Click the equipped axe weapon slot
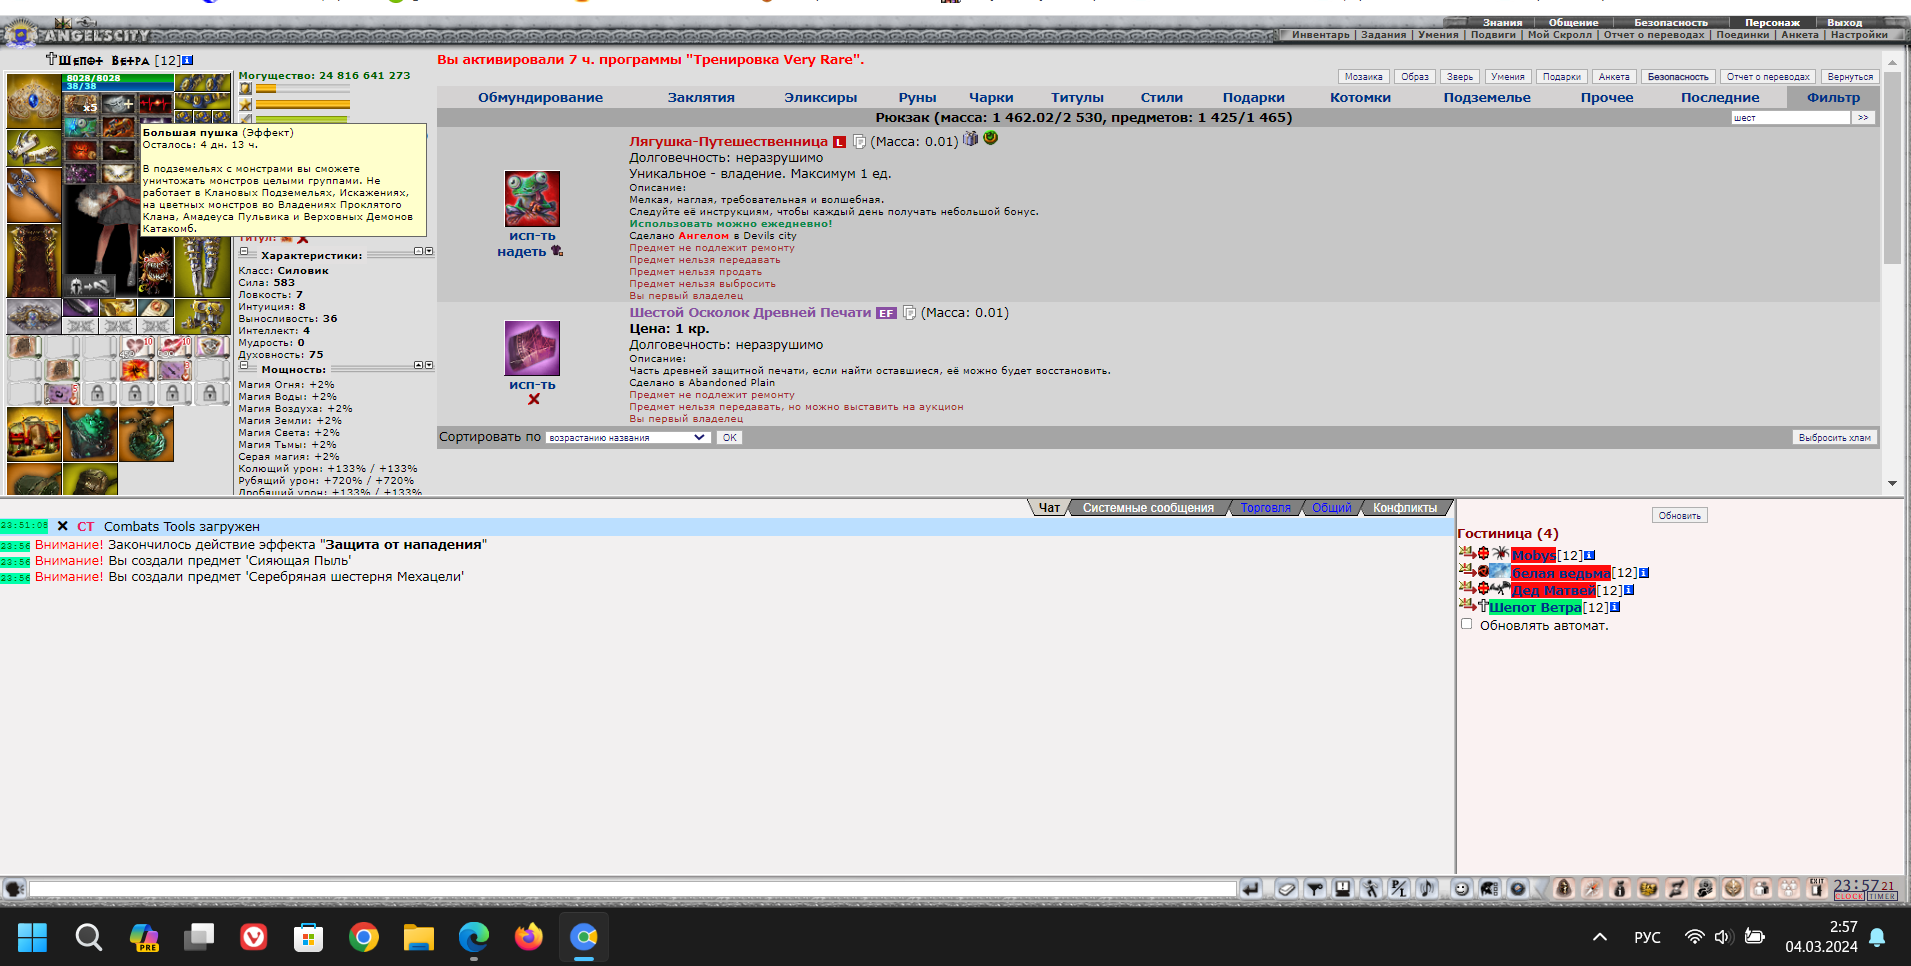The width and height of the screenshot is (1911, 966). tap(34, 194)
